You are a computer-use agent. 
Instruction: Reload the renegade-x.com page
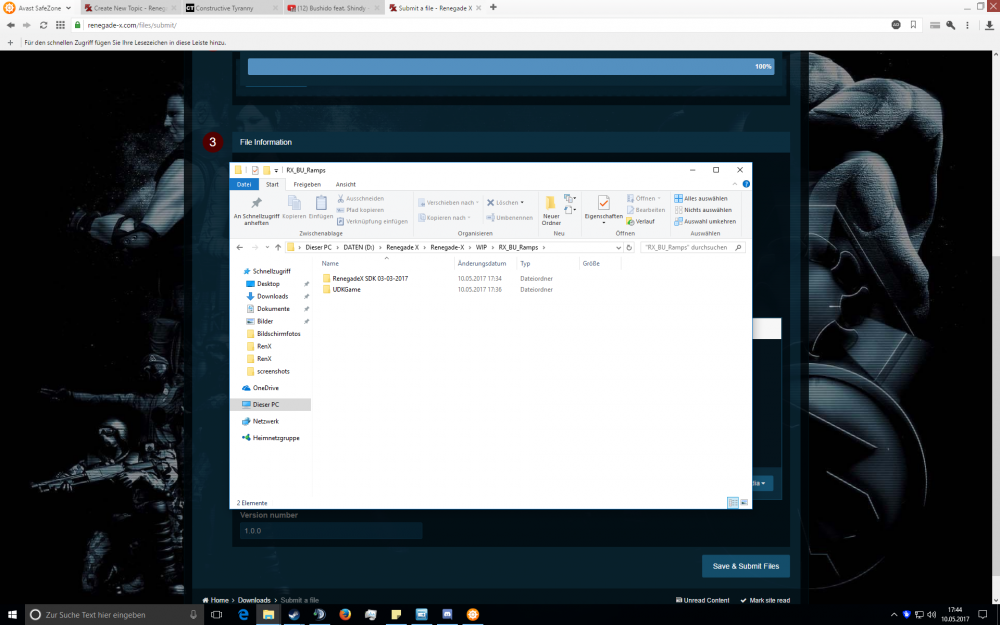43,25
